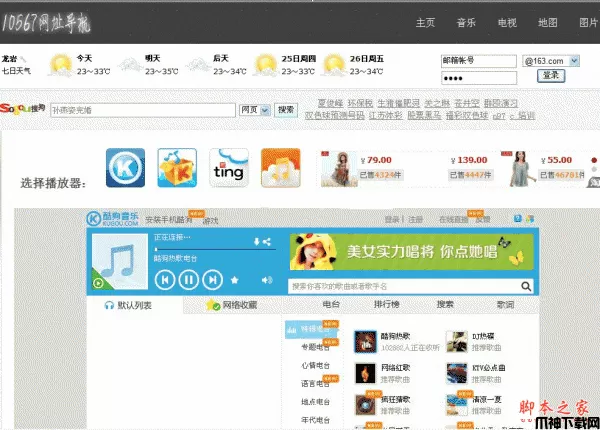Skip to the previous track
Image resolution: width=600 pixels, height=430 pixels.
click(x=165, y=280)
